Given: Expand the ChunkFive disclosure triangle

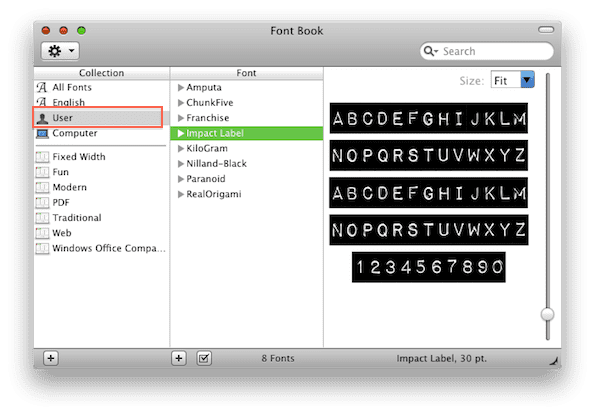Looking at the screenshot, I should coord(181,103).
